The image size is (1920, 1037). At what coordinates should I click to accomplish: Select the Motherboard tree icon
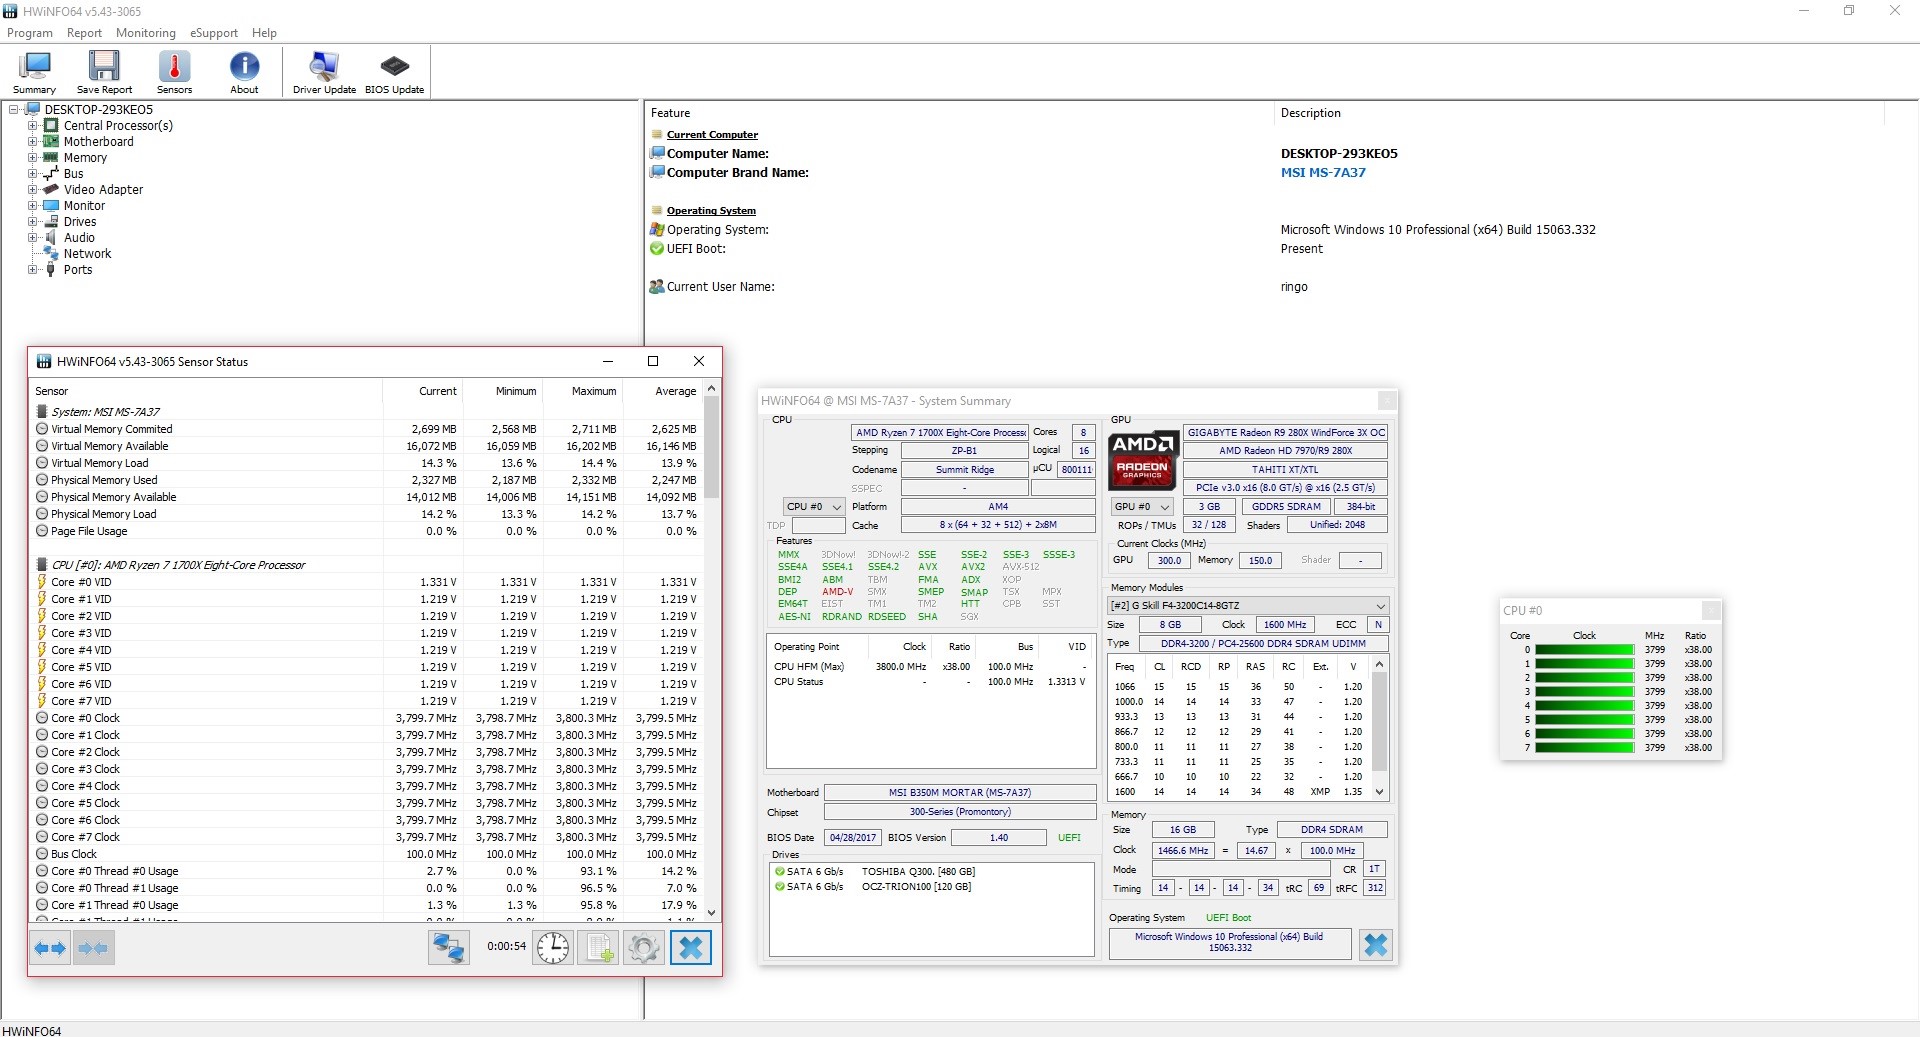coord(51,142)
